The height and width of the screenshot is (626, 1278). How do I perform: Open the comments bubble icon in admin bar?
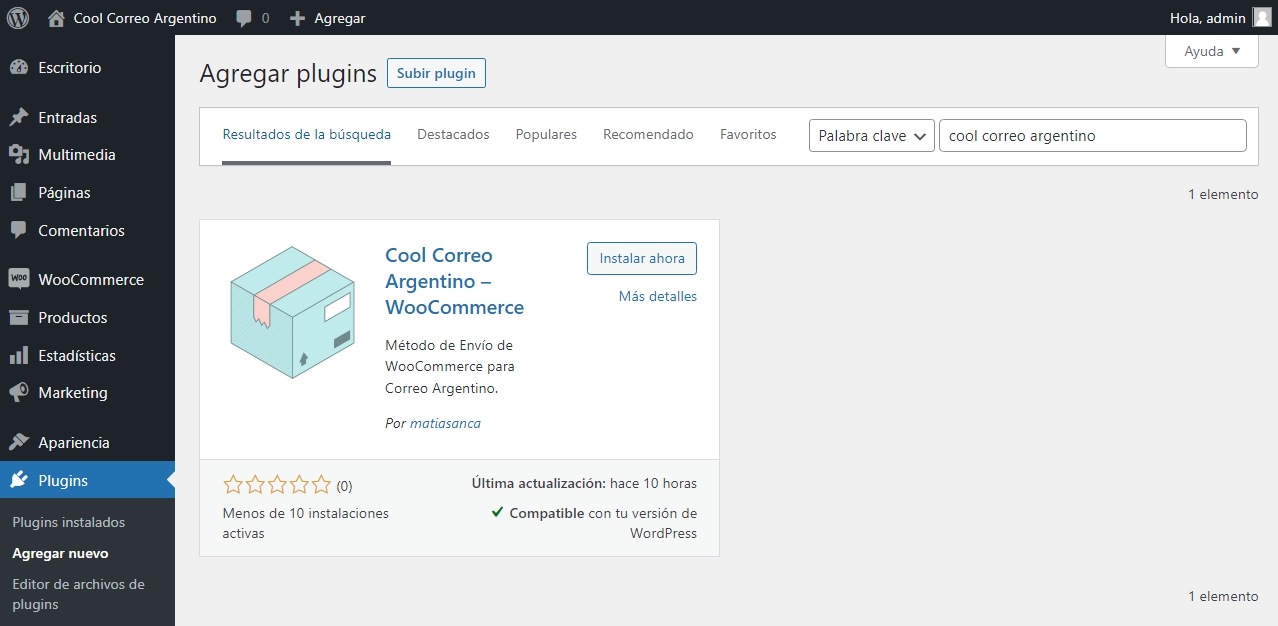coord(244,18)
